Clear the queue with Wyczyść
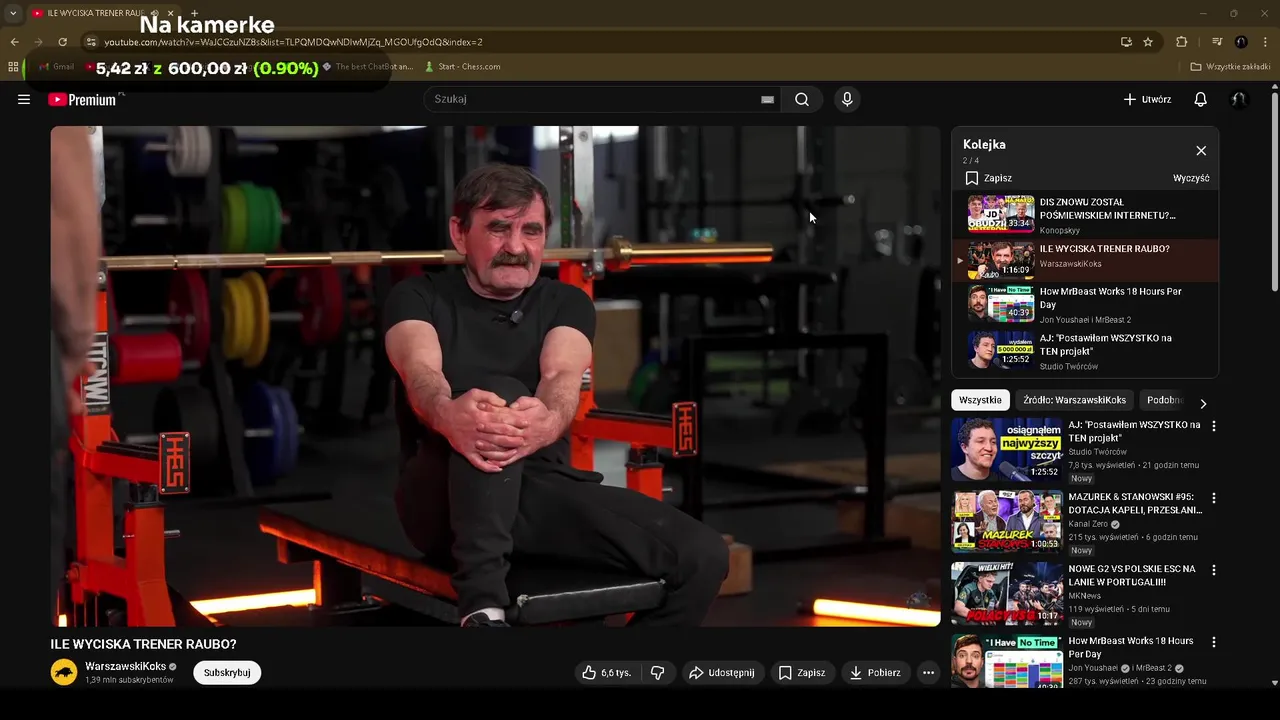The image size is (1280, 720). 1191,178
